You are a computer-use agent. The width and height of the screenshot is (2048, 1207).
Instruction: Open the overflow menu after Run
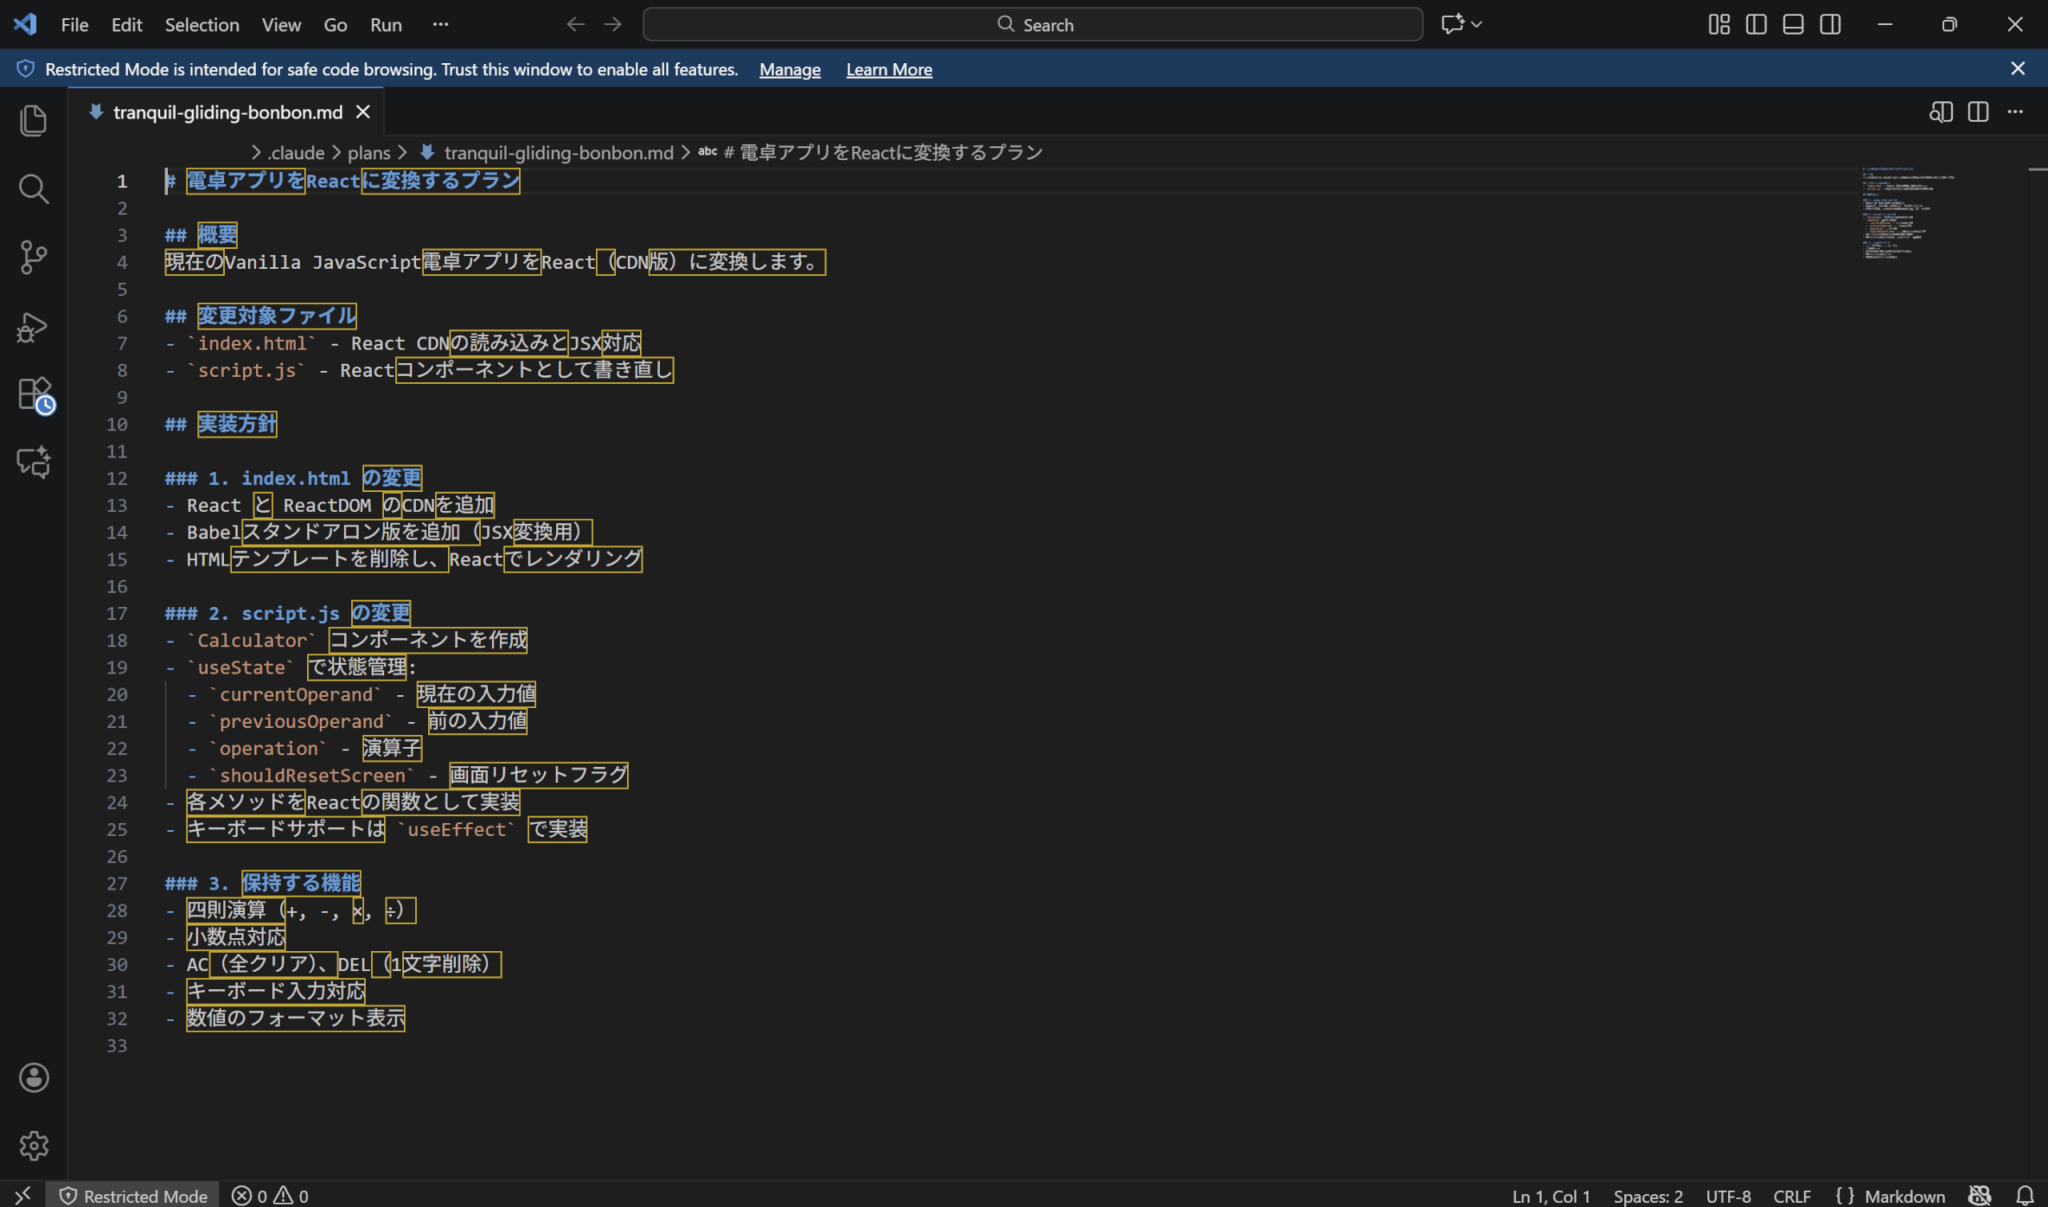point(440,24)
